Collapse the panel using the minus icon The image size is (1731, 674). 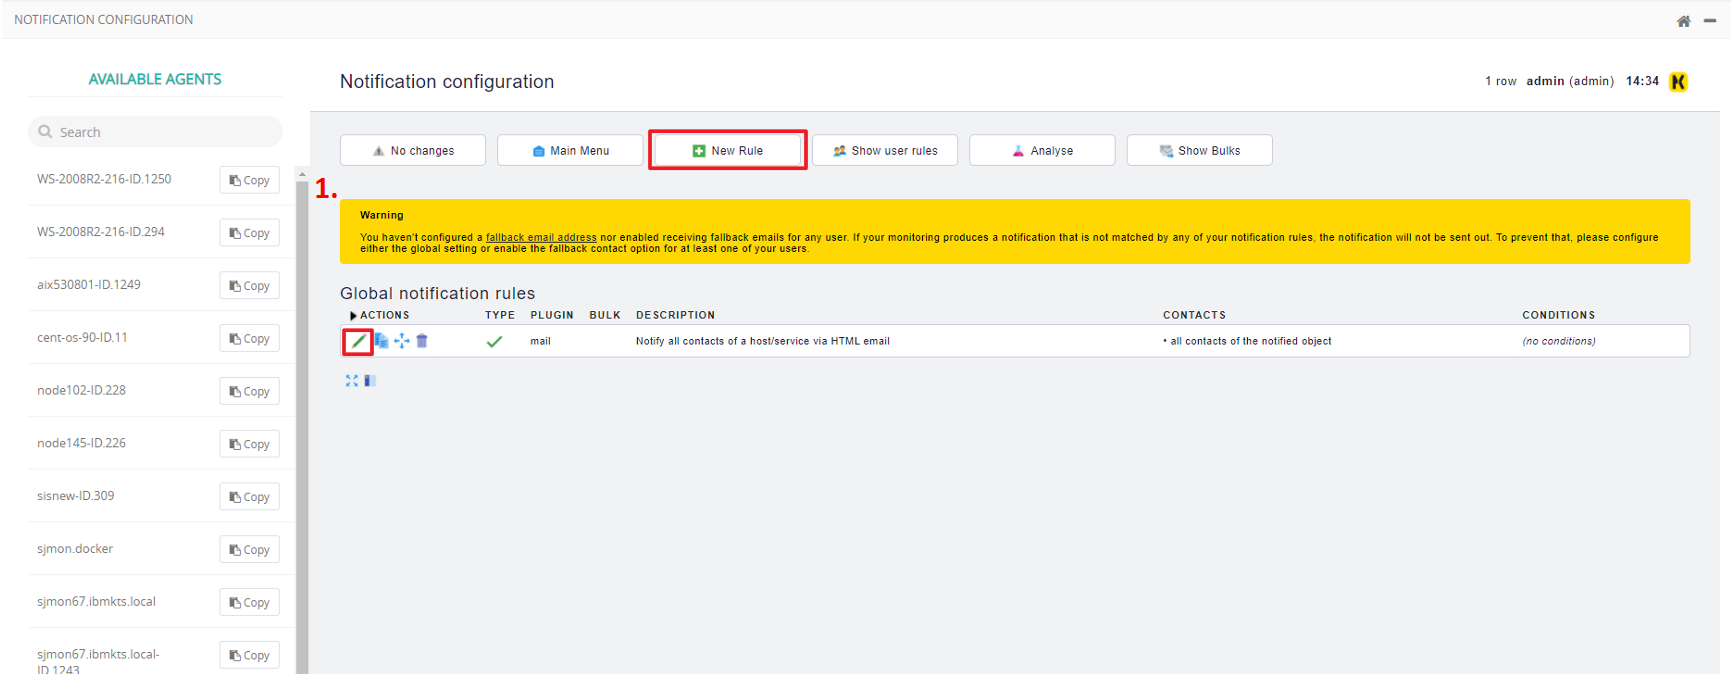pos(1710,21)
